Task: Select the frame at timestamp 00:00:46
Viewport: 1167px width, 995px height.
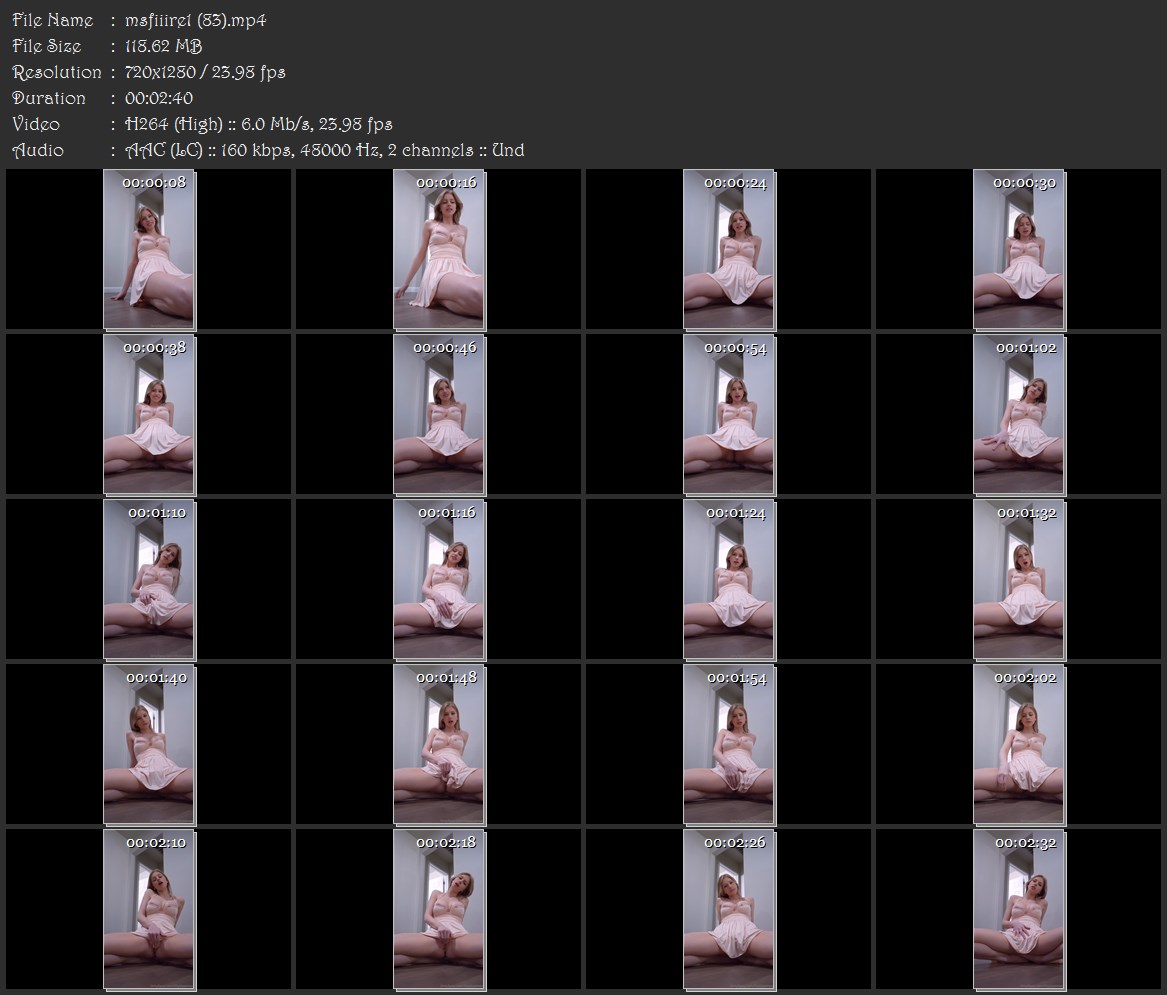Action: coord(439,415)
